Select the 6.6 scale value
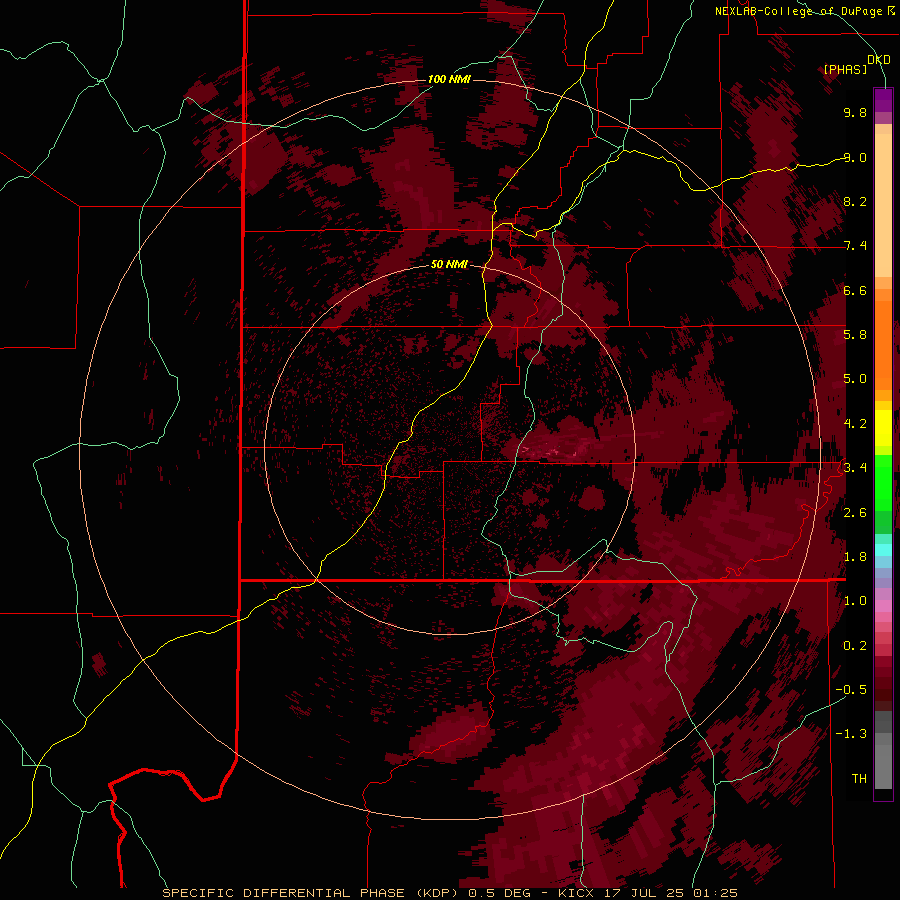This screenshot has width=900, height=900. coord(855,290)
